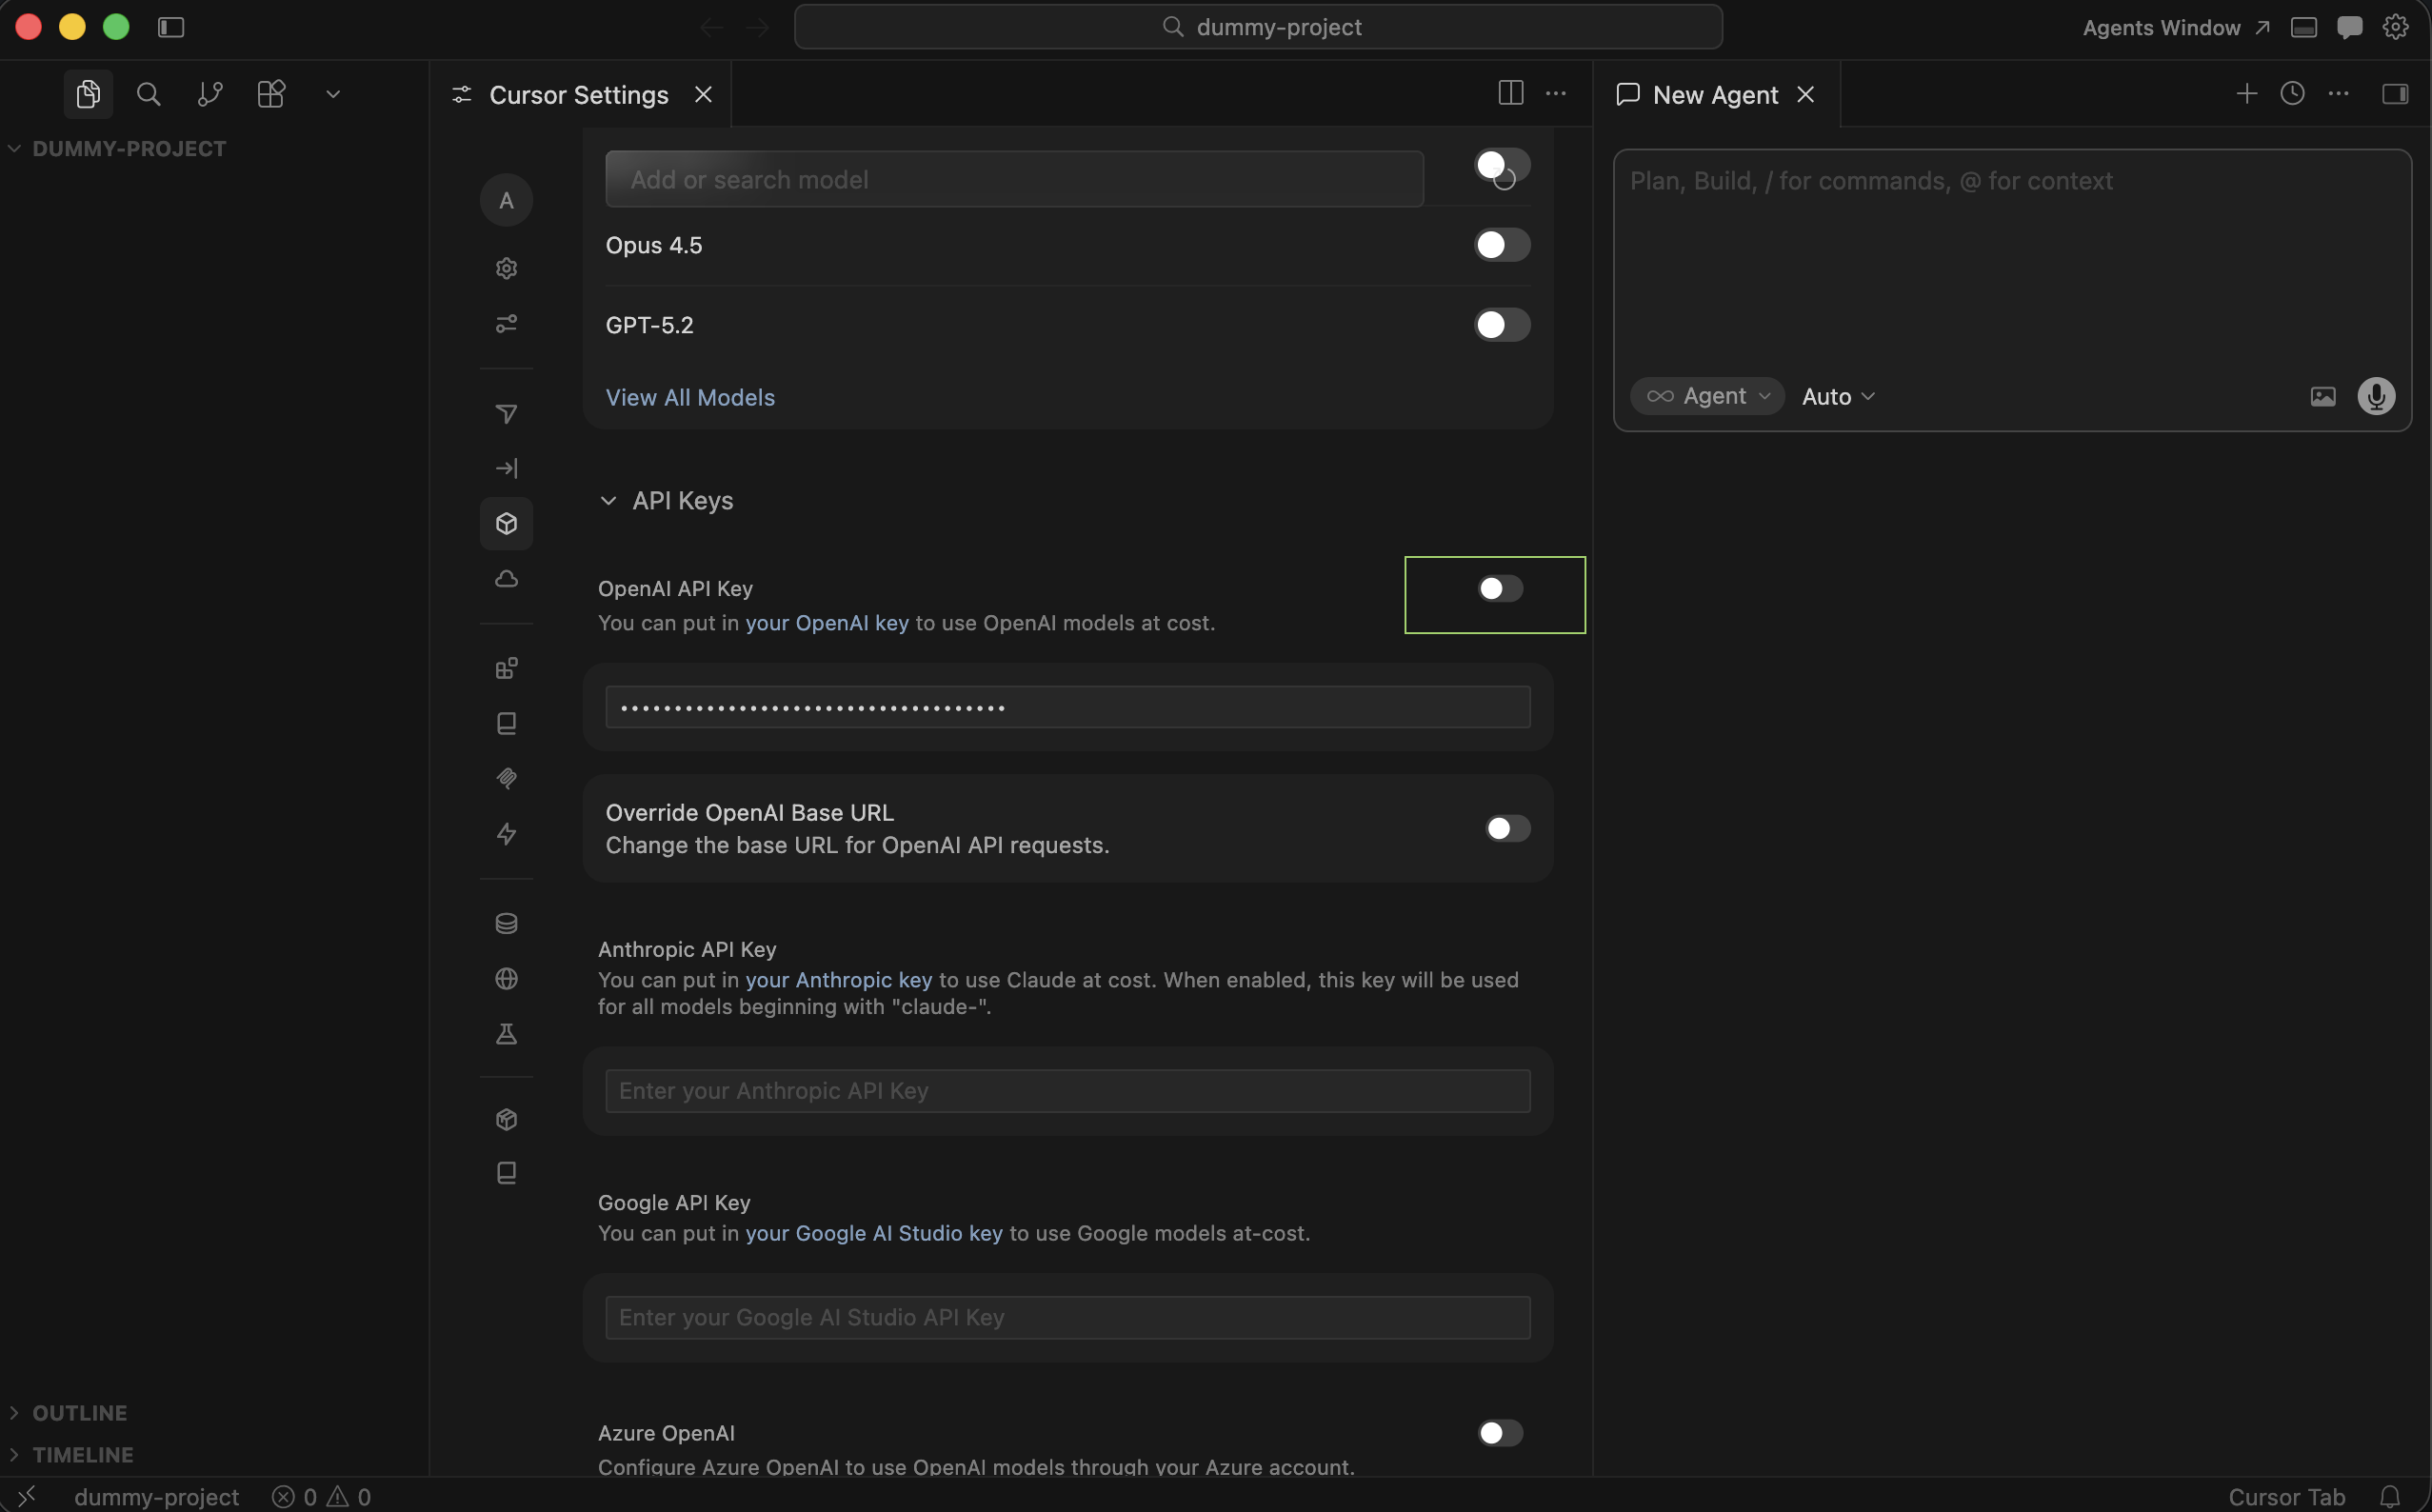2432x1512 pixels.
Task: Open the Agents Window link
Action: tap(2175, 28)
